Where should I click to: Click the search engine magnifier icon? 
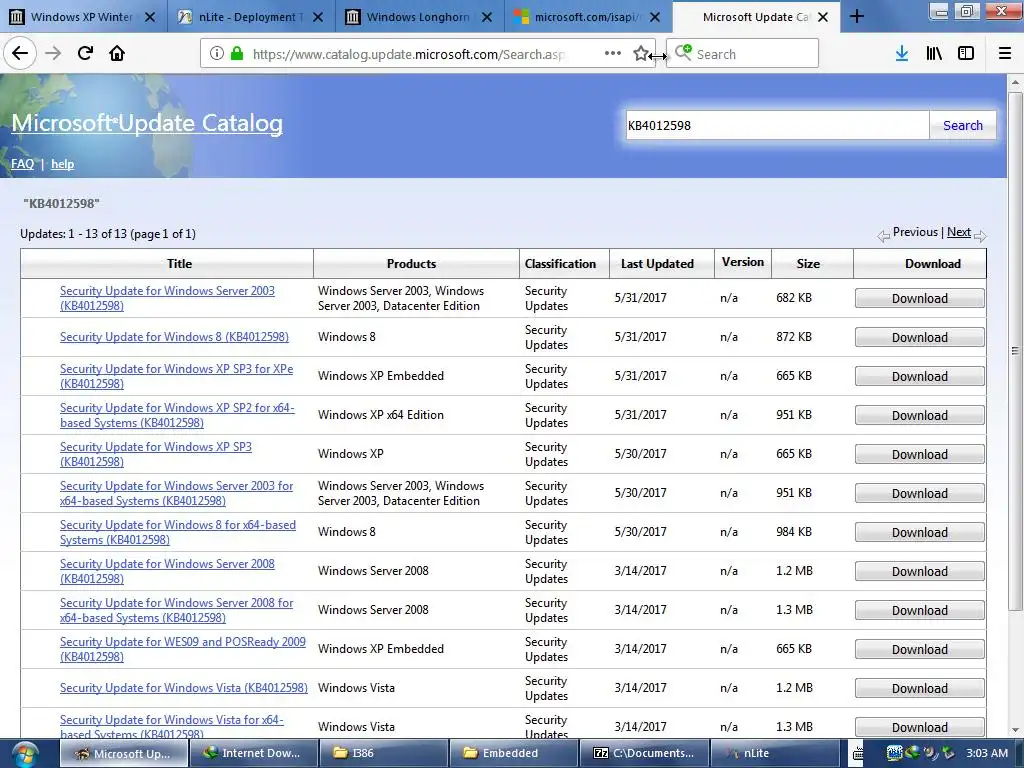683,53
